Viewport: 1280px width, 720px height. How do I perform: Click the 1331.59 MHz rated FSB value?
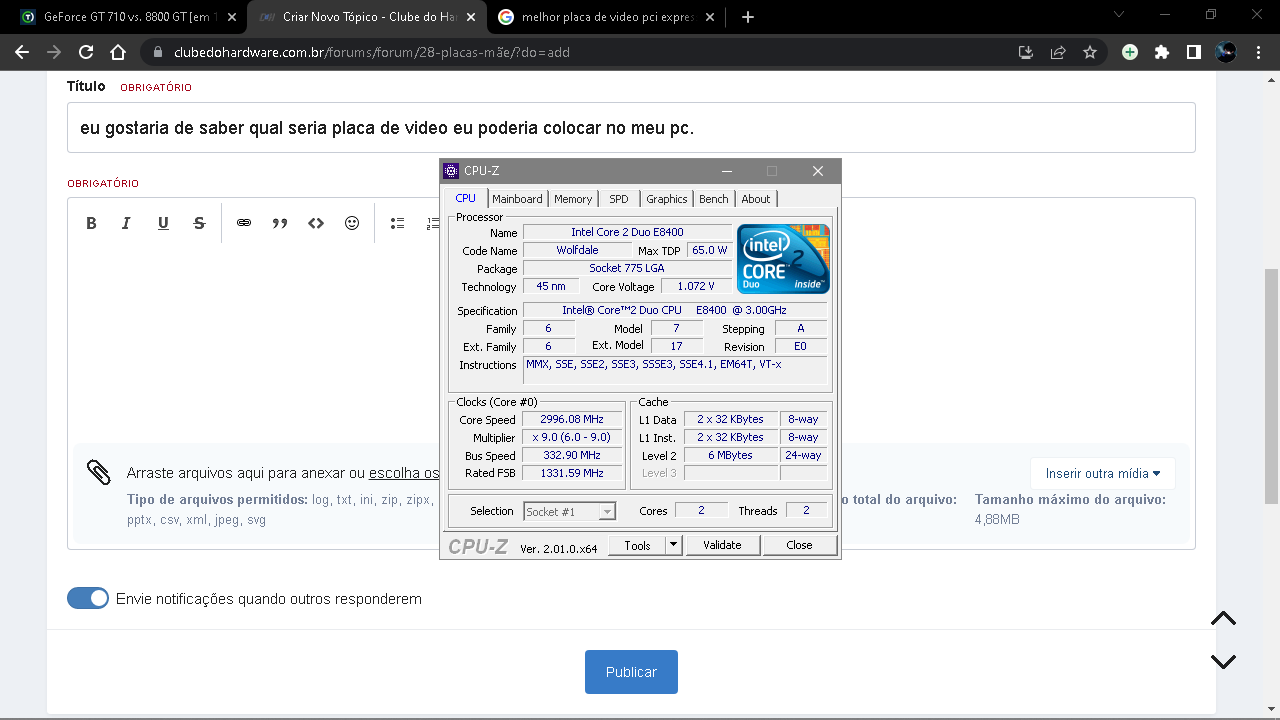coord(572,473)
